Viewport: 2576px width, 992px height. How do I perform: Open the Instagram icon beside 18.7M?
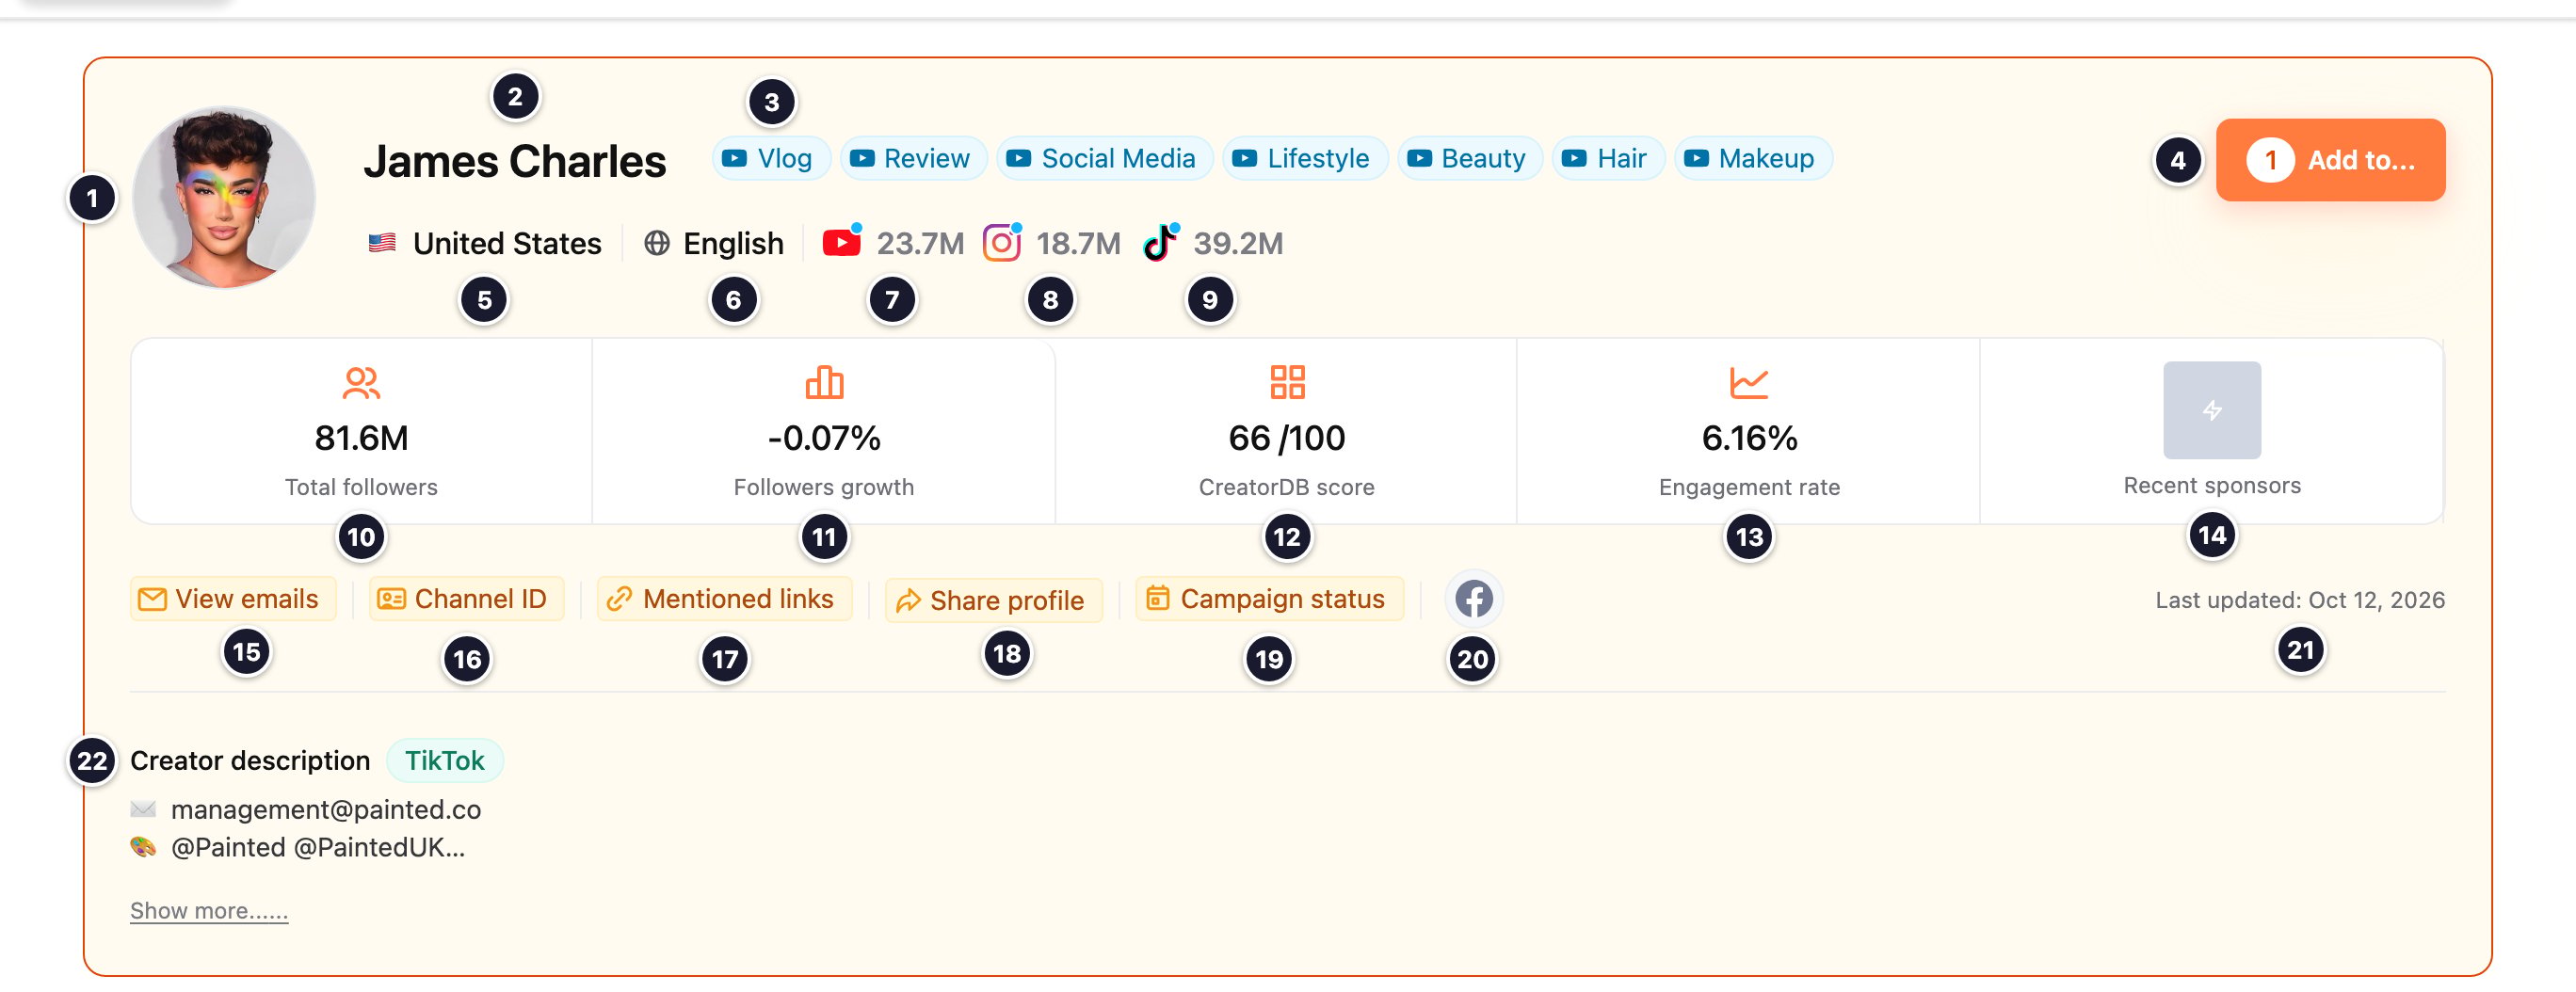[1001, 243]
